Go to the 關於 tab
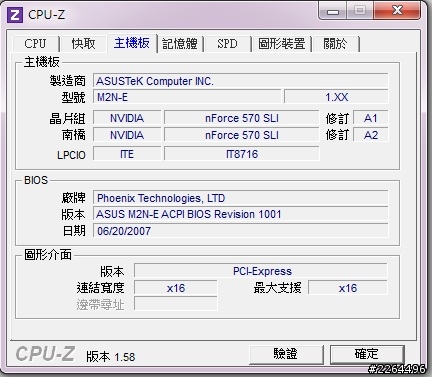This screenshot has width=432, height=377. (336, 44)
